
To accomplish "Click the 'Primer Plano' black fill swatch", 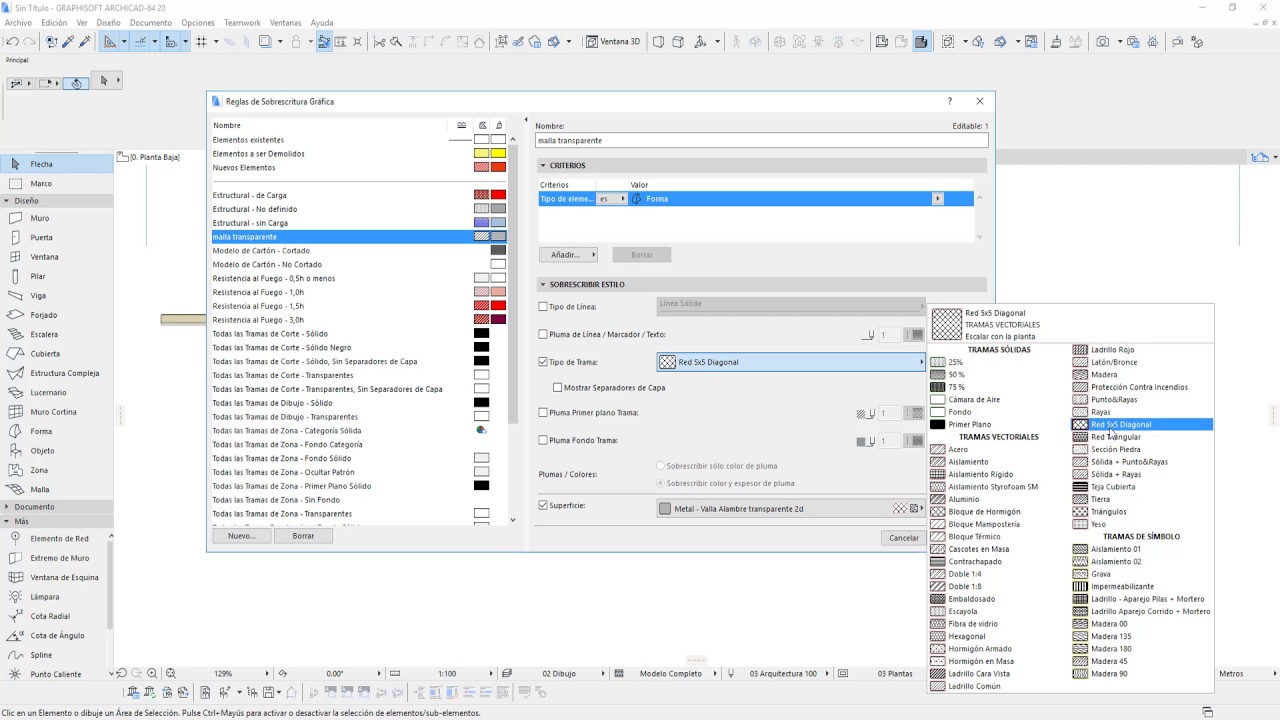I will [x=937, y=425].
